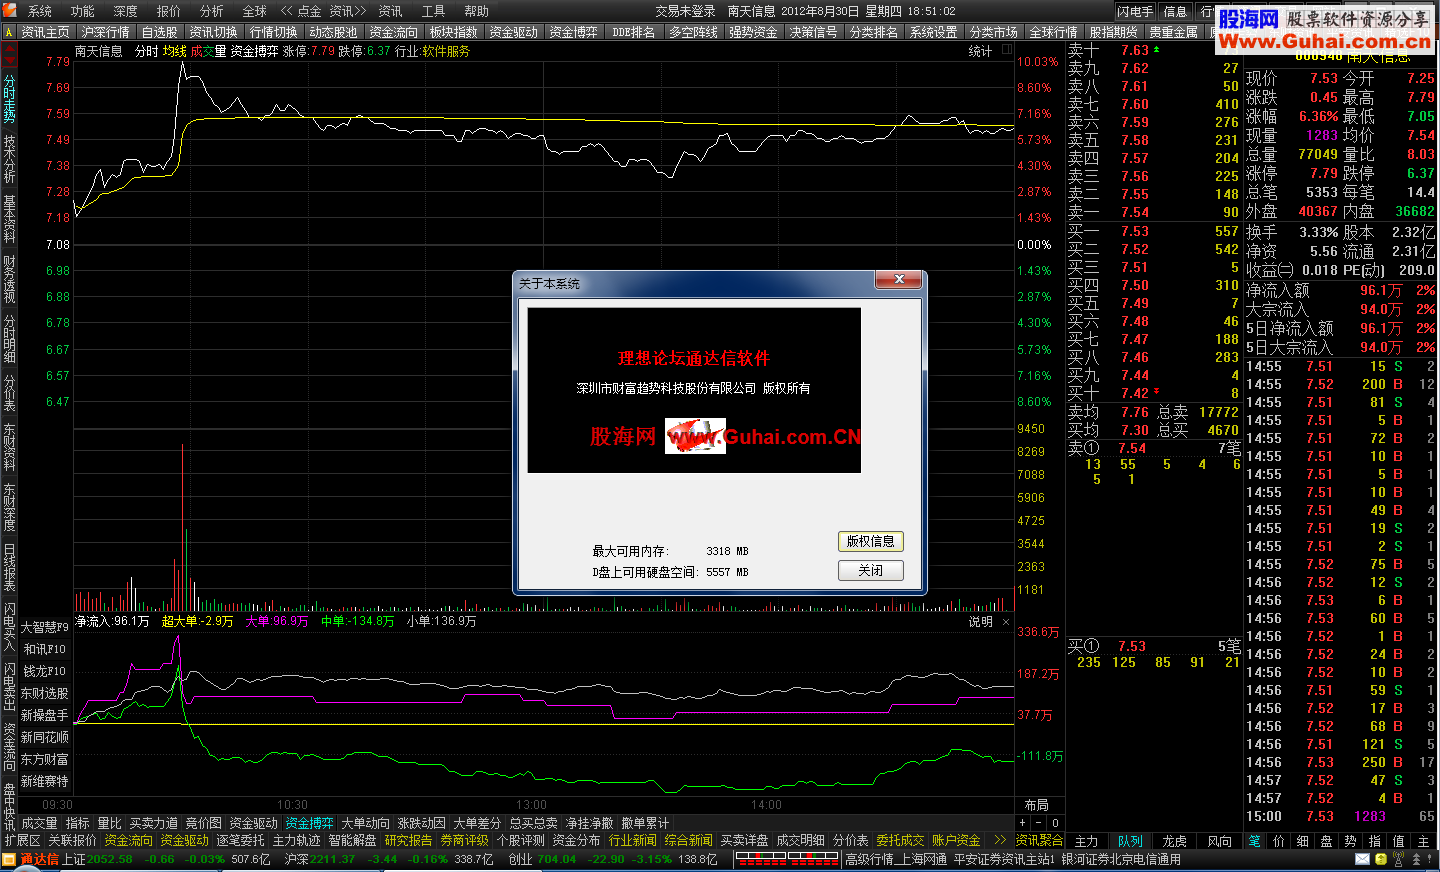The image size is (1440, 872).
Task: Click 统计 at chart top right
Action: point(980,51)
